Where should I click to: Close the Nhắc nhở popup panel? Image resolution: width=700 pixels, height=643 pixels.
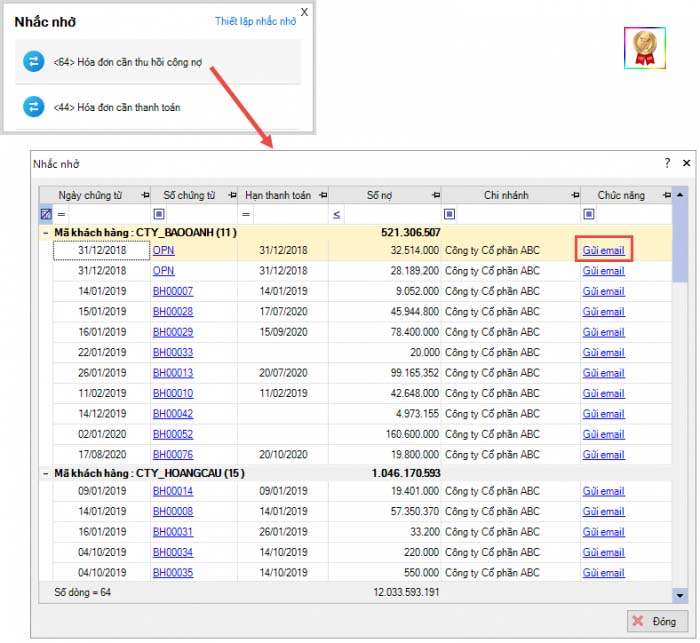[x=304, y=12]
